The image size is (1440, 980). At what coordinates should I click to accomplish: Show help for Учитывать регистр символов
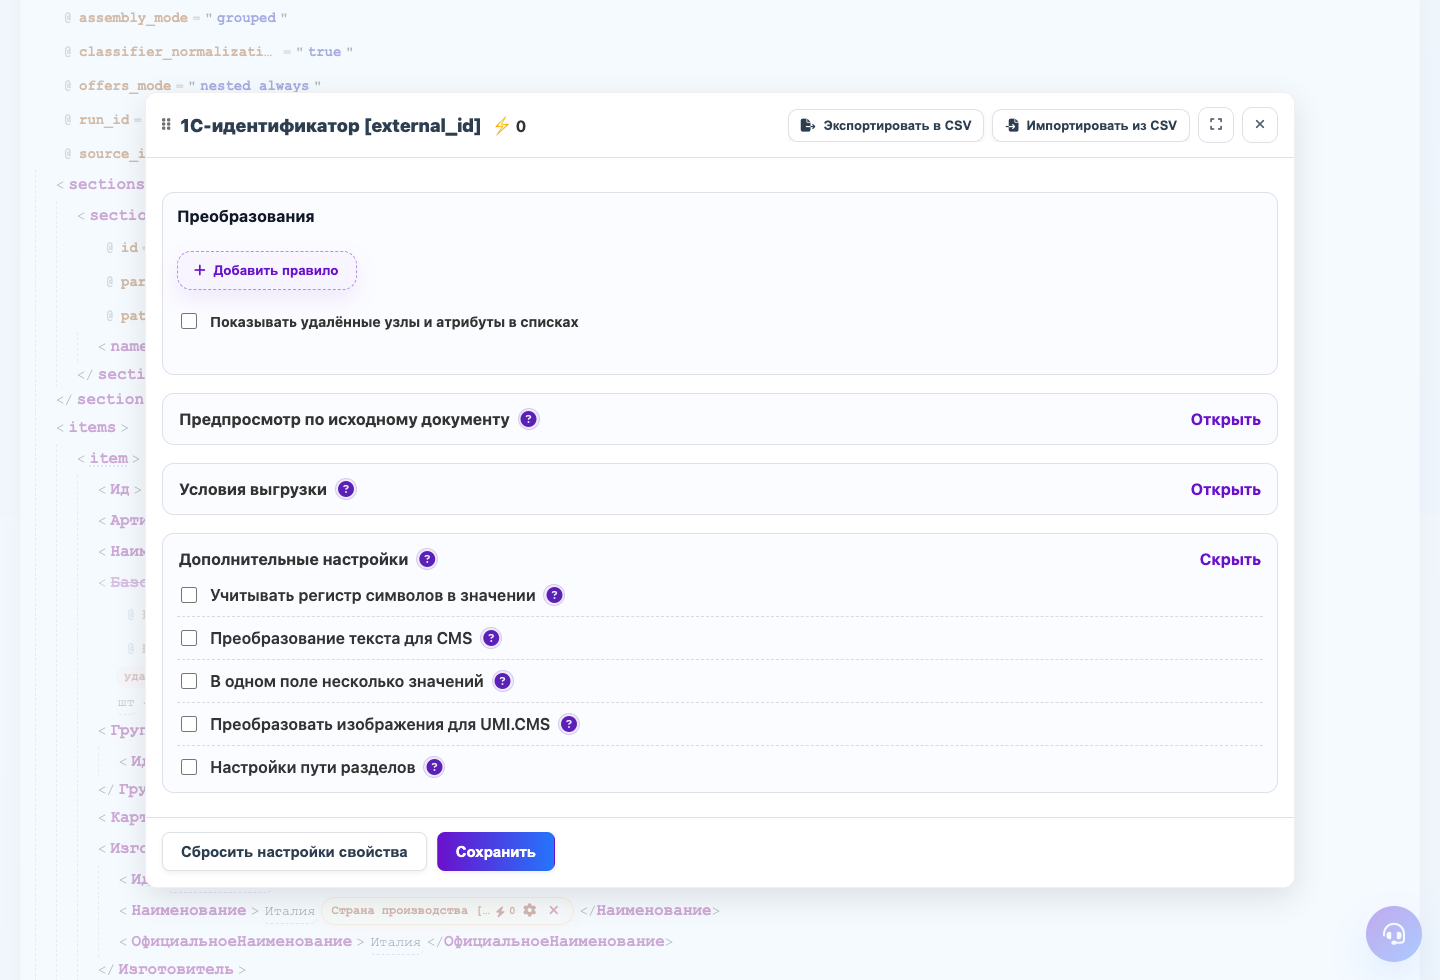pos(554,595)
